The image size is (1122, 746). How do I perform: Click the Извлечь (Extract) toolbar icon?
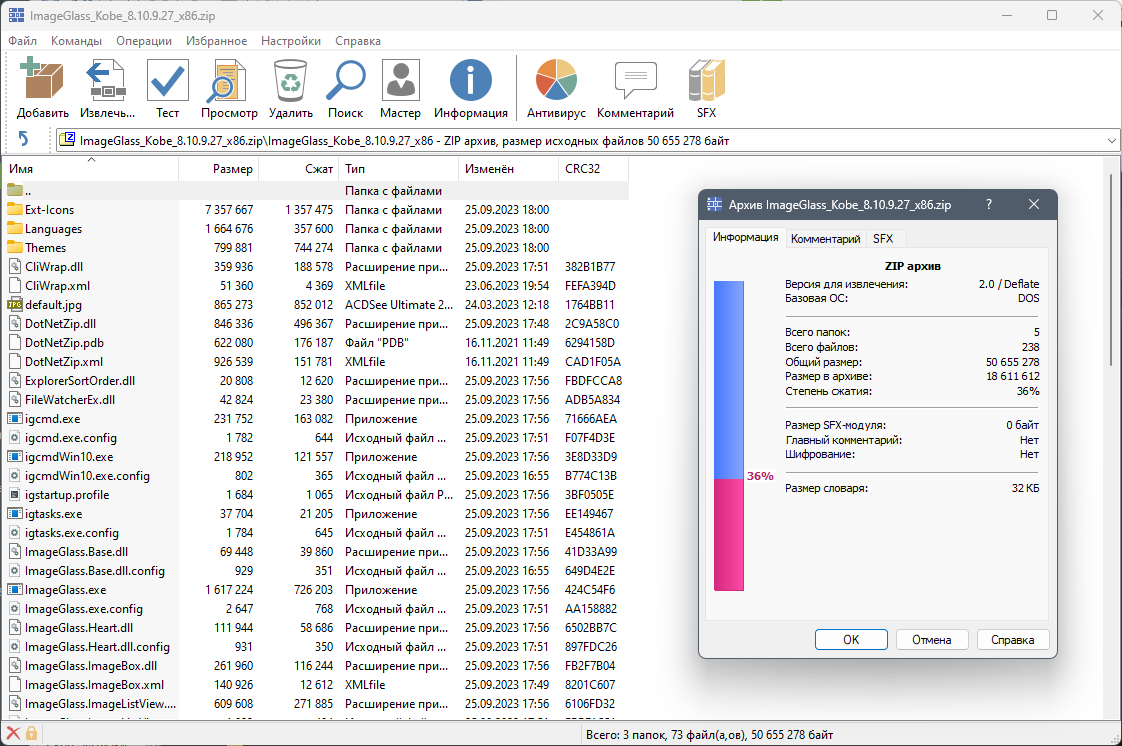point(107,80)
